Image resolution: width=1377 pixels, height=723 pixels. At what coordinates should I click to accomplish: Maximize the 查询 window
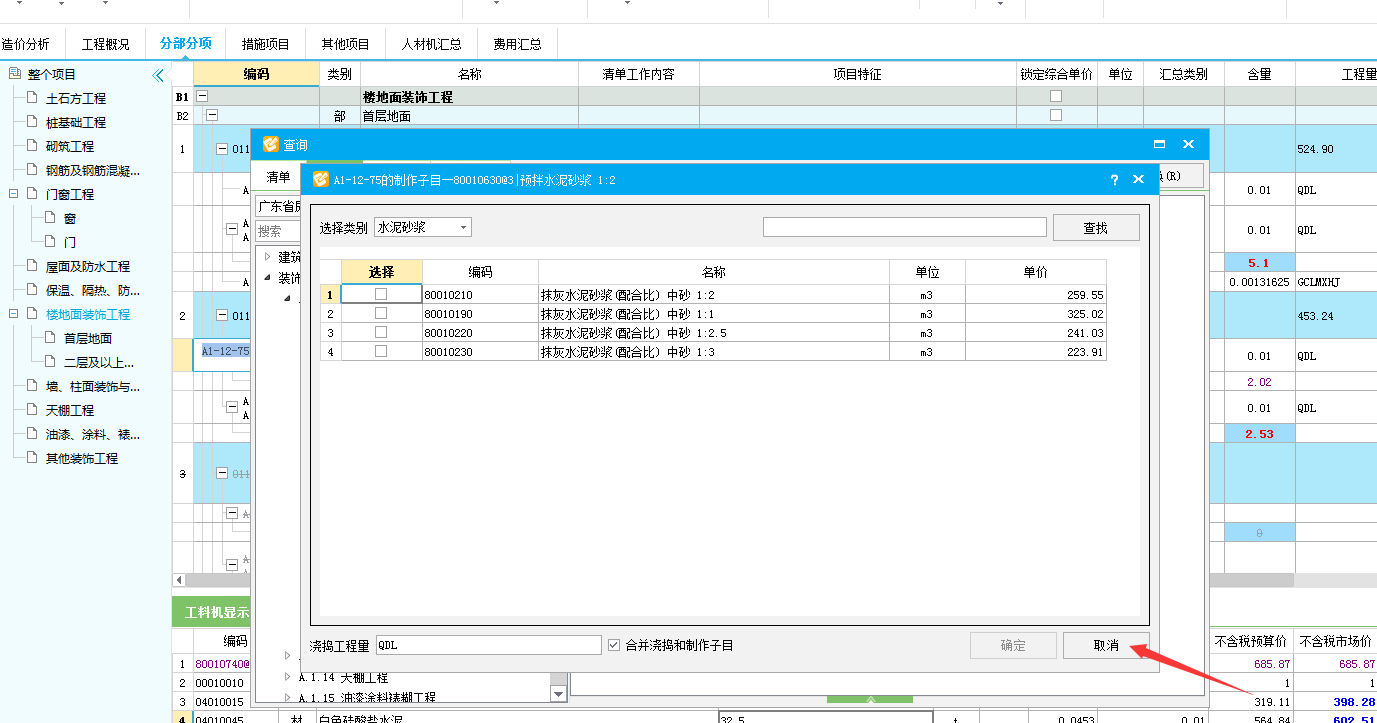tap(1160, 144)
